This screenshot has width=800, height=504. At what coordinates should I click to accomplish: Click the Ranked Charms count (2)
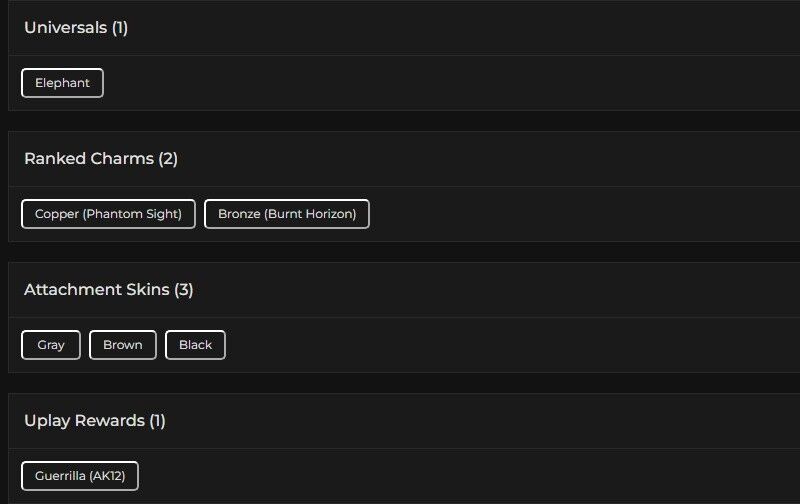[x=168, y=159]
